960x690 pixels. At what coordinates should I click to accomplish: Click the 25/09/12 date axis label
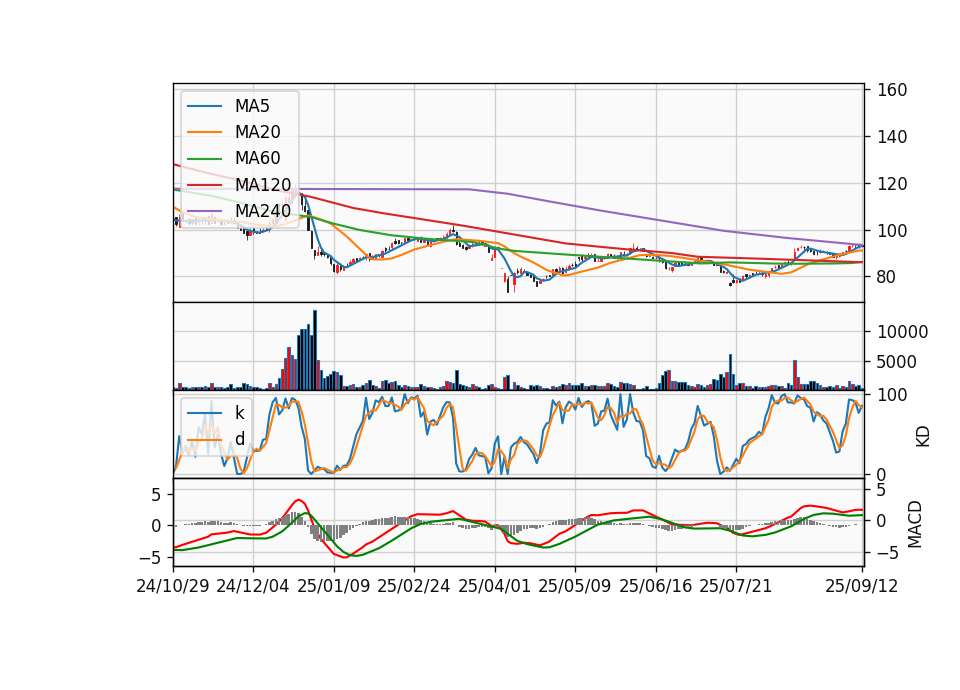coord(862,586)
